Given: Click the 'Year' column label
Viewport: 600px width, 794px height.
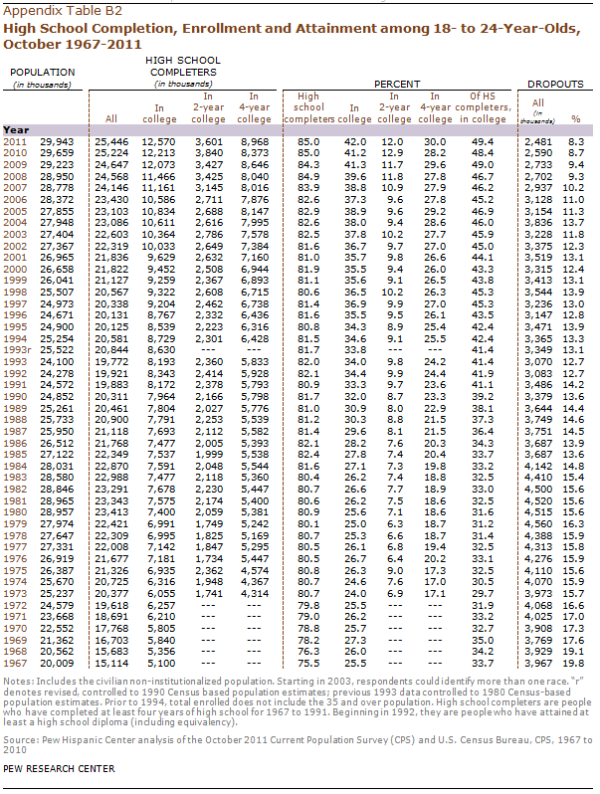Looking at the screenshot, I should click(x=17, y=130).
